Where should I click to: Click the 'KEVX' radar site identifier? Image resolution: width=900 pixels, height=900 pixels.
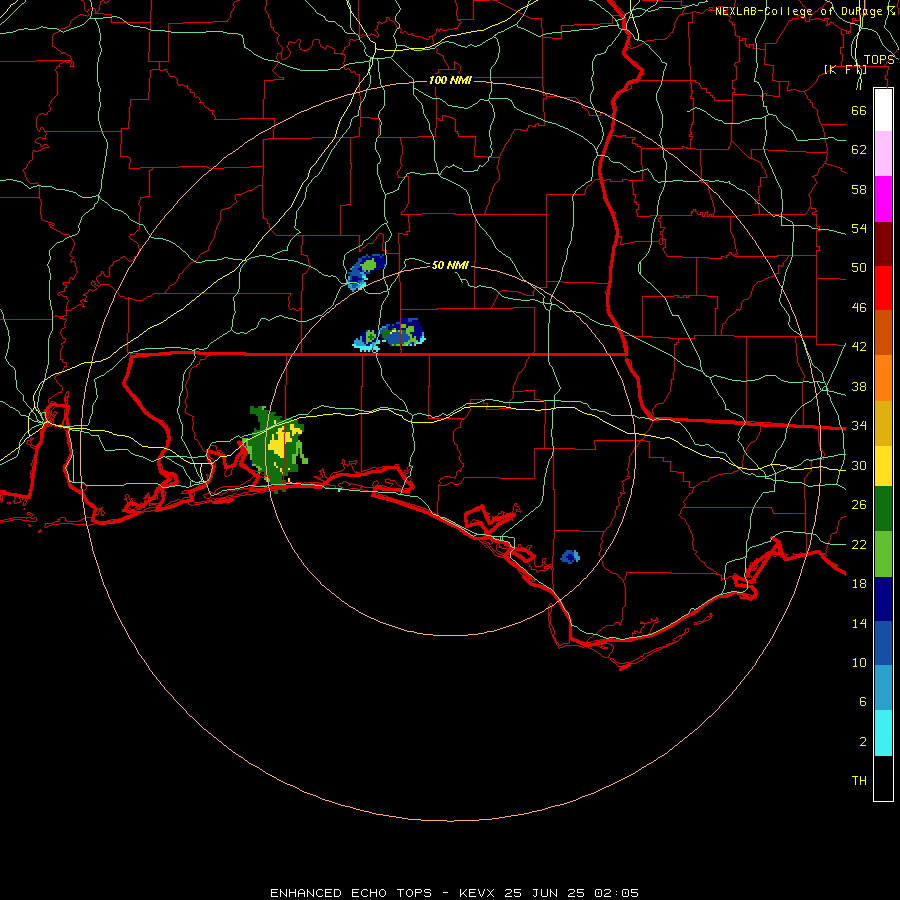tap(476, 893)
